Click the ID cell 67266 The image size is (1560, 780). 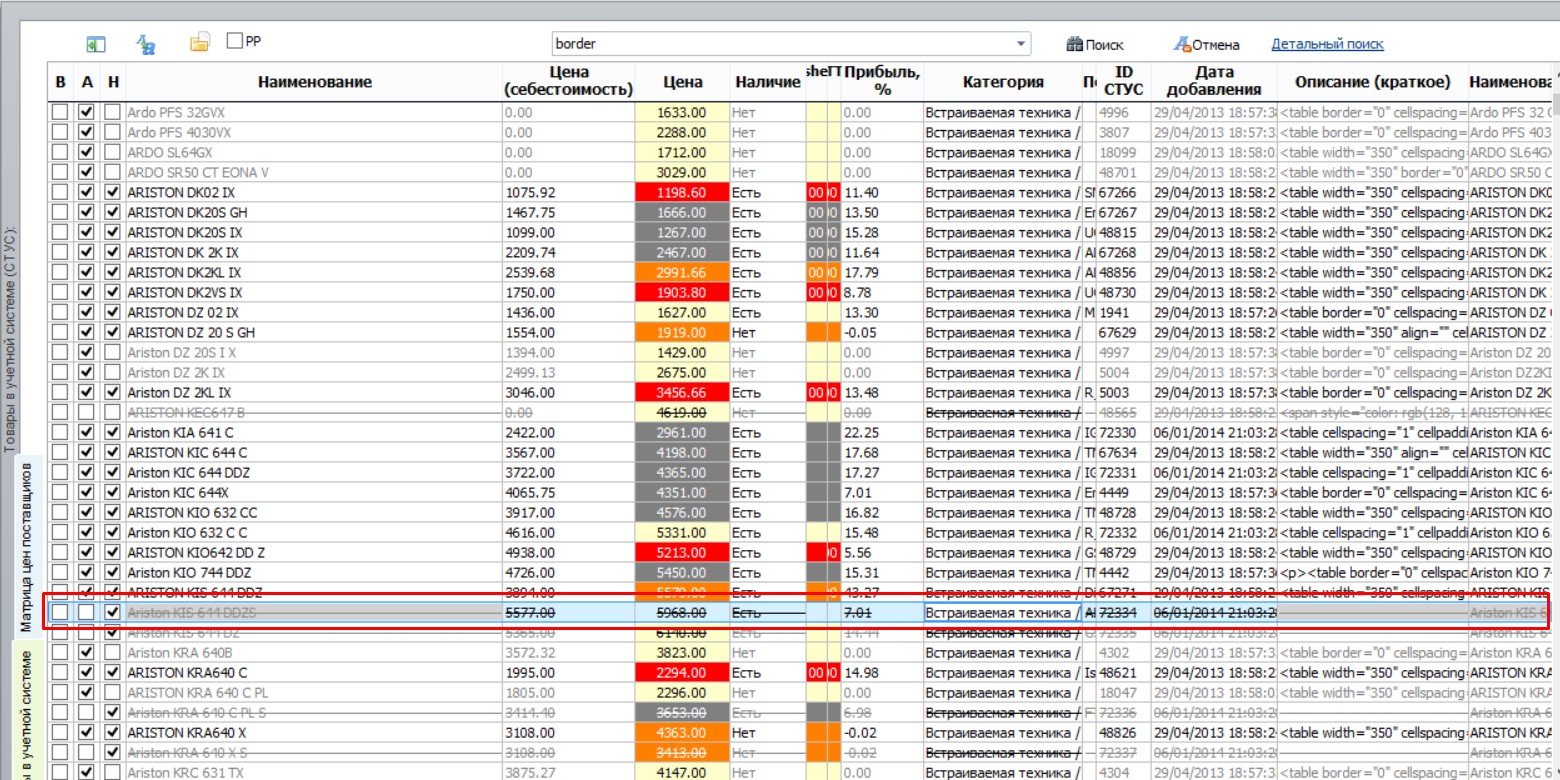click(1124, 193)
